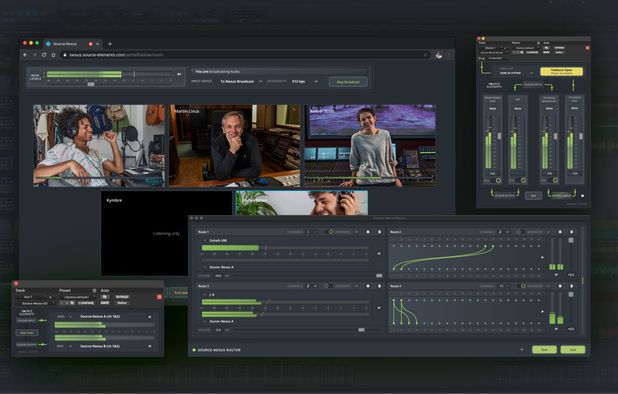This screenshot has width=618, height=394.
Task: Toggle the Route 1 enable switch
Action: (x=329, y=232)
